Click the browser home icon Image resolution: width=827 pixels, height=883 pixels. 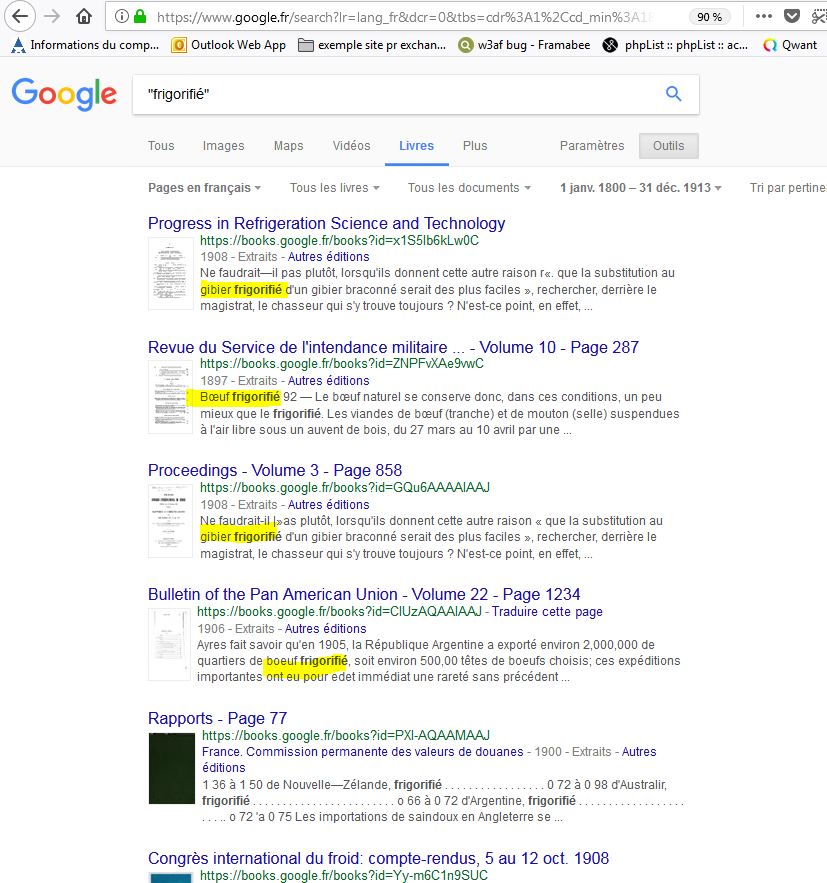pyautogui.click(x=85, y=17)
